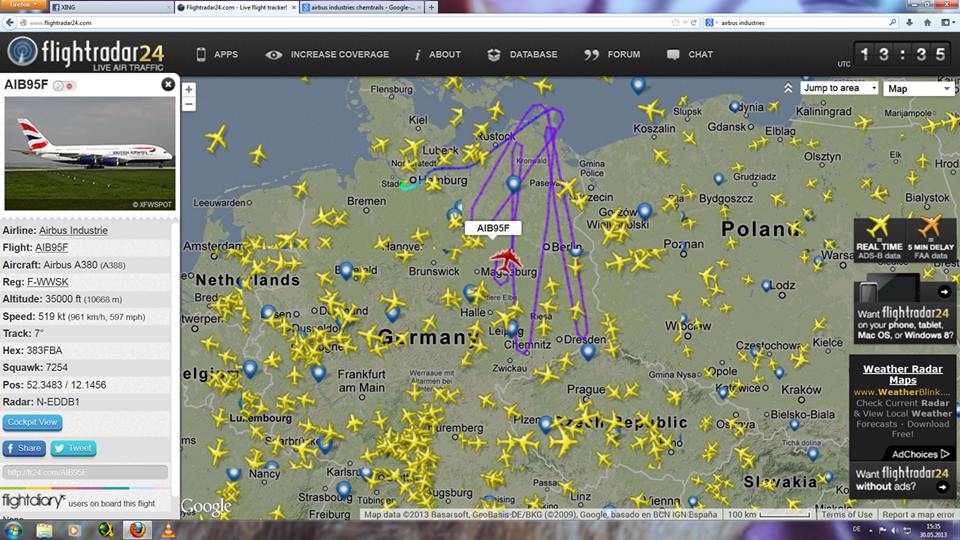The height and width of the screenshot is (540, 960).
Task: Click the airport pin near Dresden
Action: click(x=588, y=352)
